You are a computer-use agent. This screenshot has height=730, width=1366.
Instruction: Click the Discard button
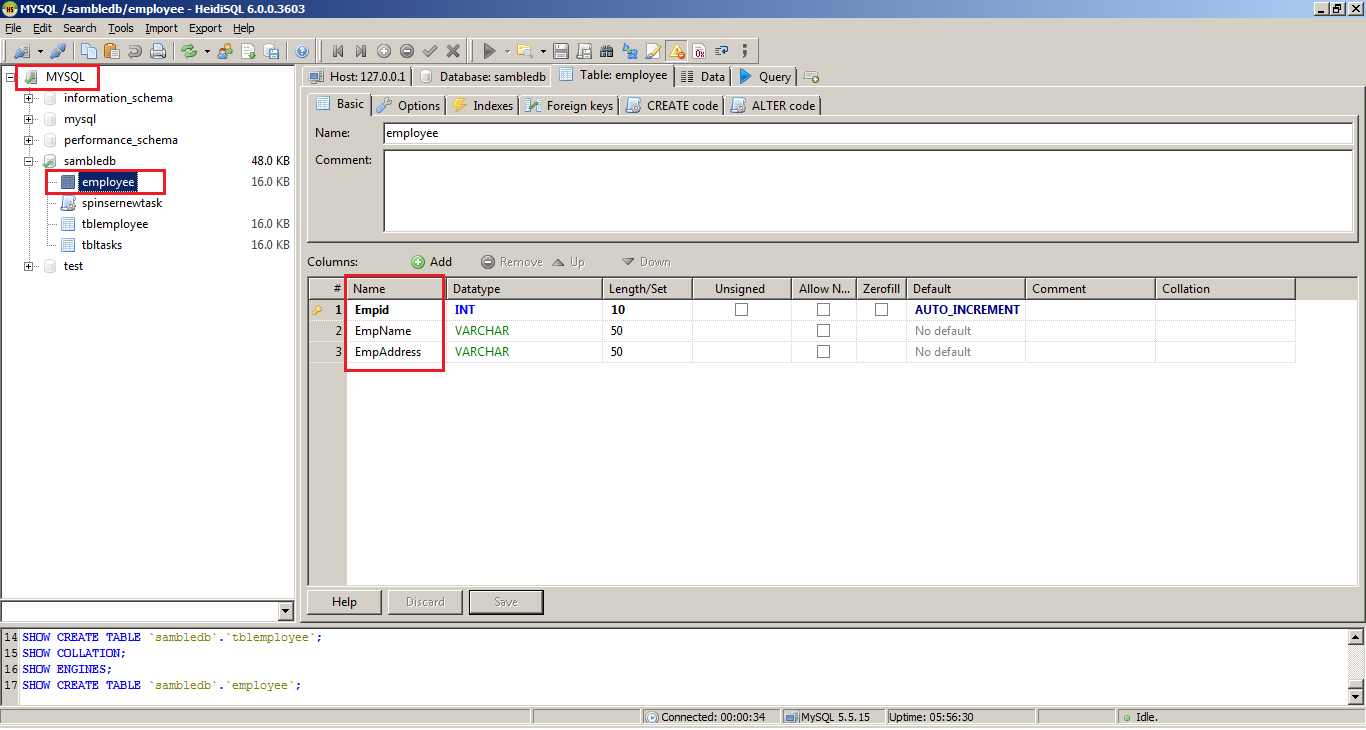[x=425, y=602]
